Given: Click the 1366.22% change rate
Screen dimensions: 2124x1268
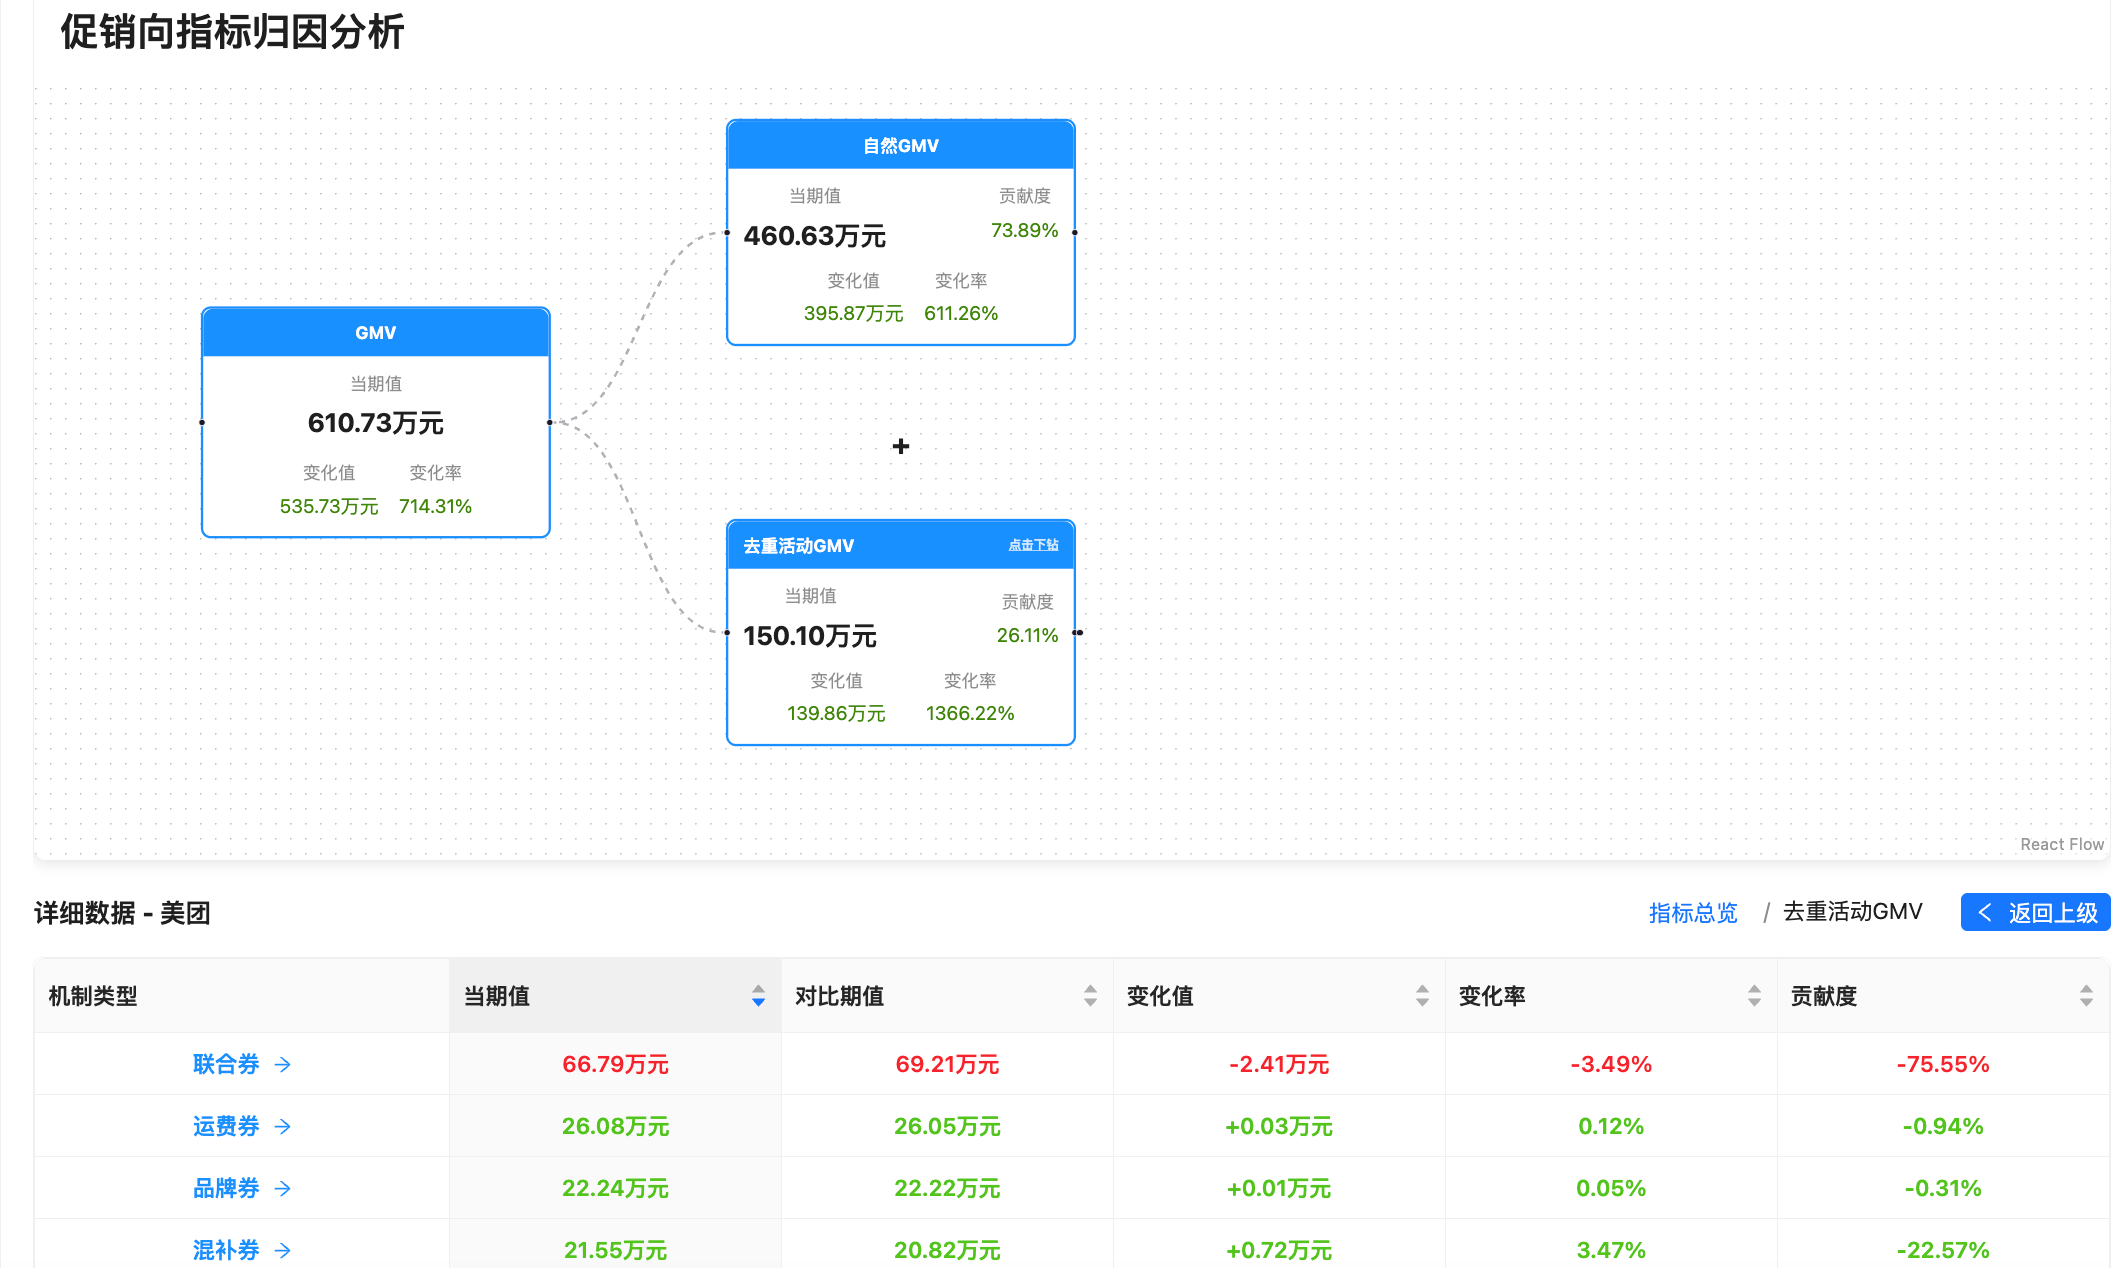Looking at the screenshot, I should pos(970,713).
